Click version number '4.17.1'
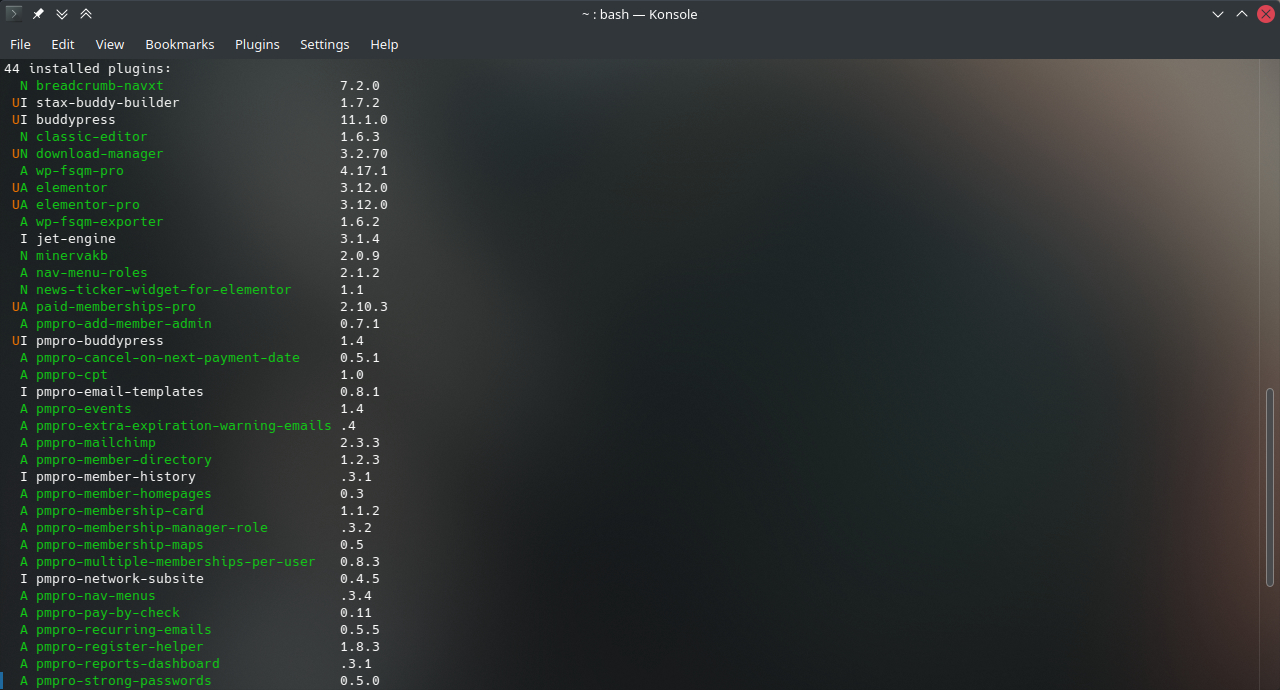Image resolution: width=1280 pixels, height=690 pixels. 364,171
